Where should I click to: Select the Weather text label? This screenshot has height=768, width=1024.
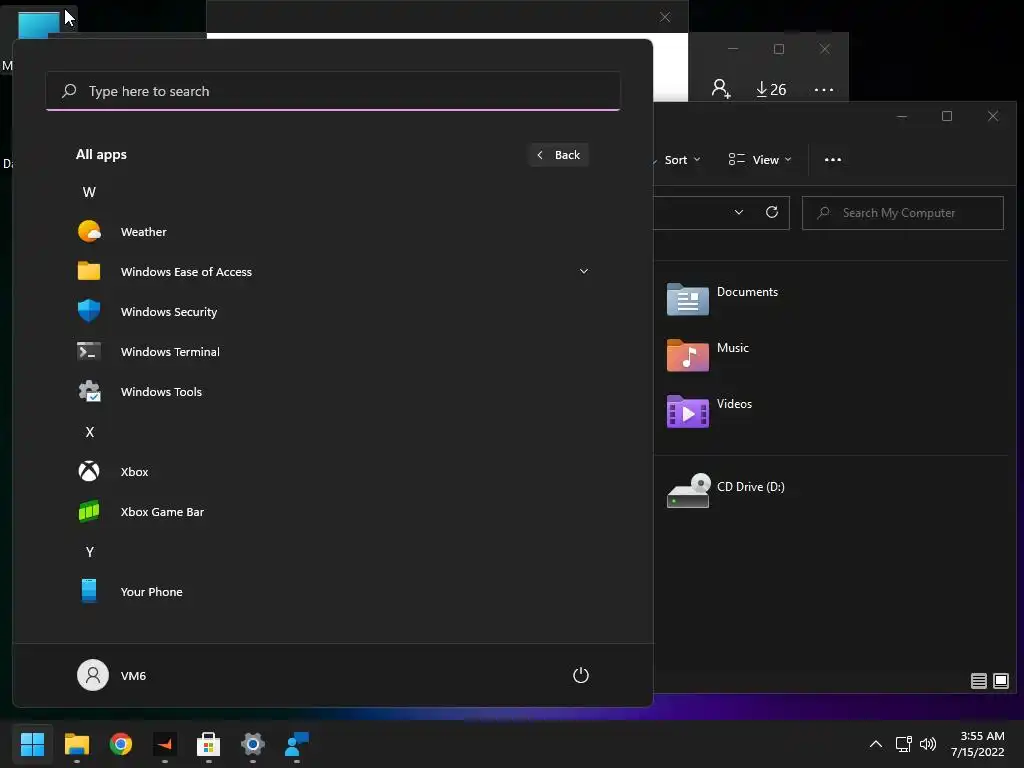144,232
